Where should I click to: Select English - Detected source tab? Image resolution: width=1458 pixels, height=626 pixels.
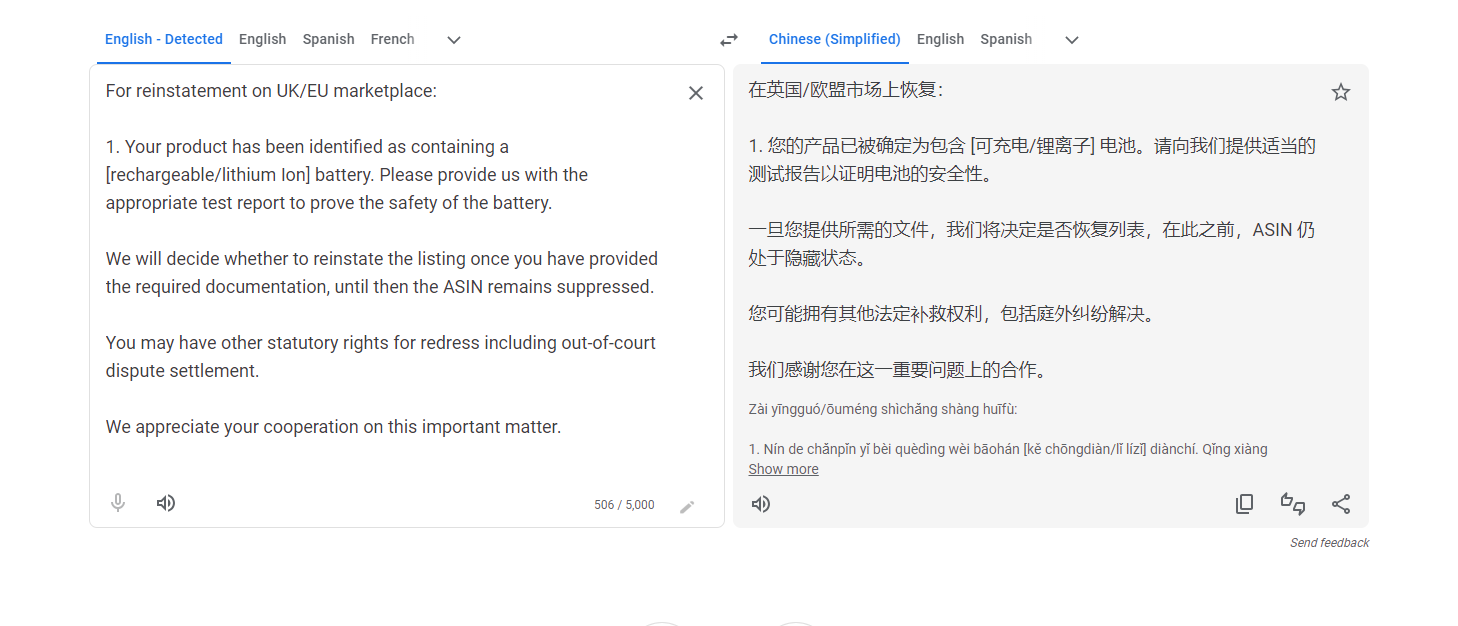click(x=164, y=39)
